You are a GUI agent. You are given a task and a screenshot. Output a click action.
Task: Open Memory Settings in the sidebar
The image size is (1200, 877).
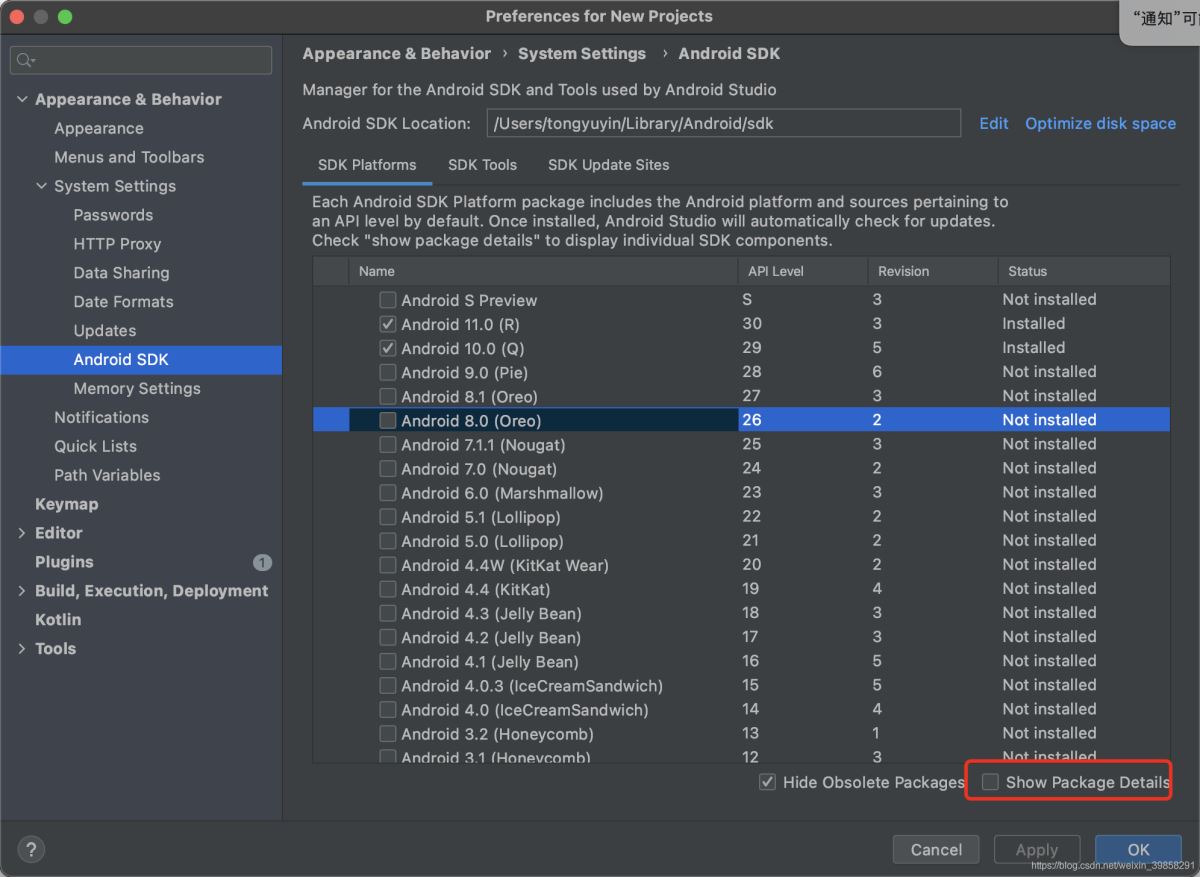click(x=137, y=388)
